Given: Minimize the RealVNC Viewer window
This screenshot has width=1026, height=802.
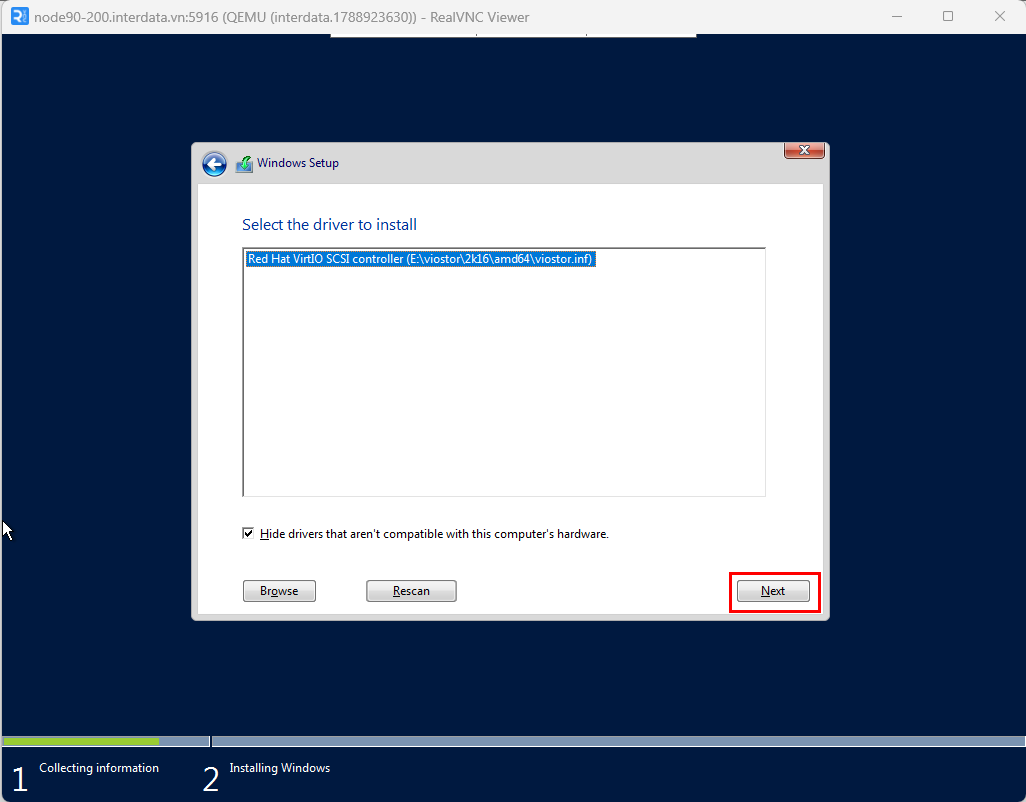Looking at the screenshot, I should coord(897,16).
